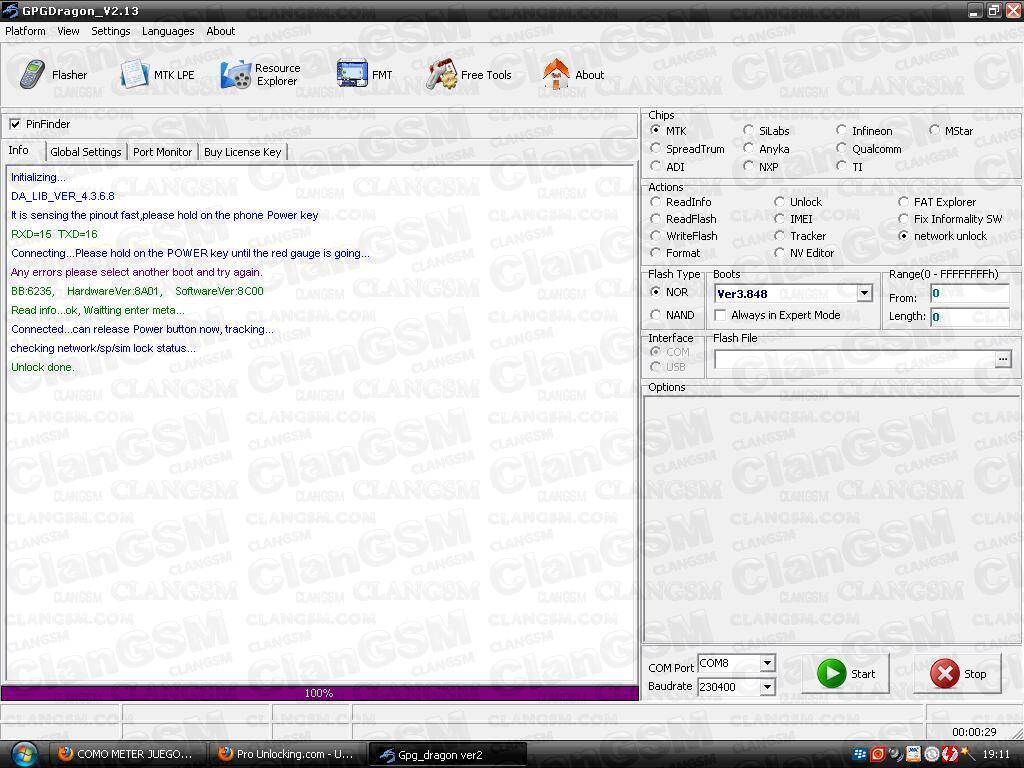Open Resource Explorer from the toolbar
The height and width of the screenshot is (768, 1024).
pos(260,74)
